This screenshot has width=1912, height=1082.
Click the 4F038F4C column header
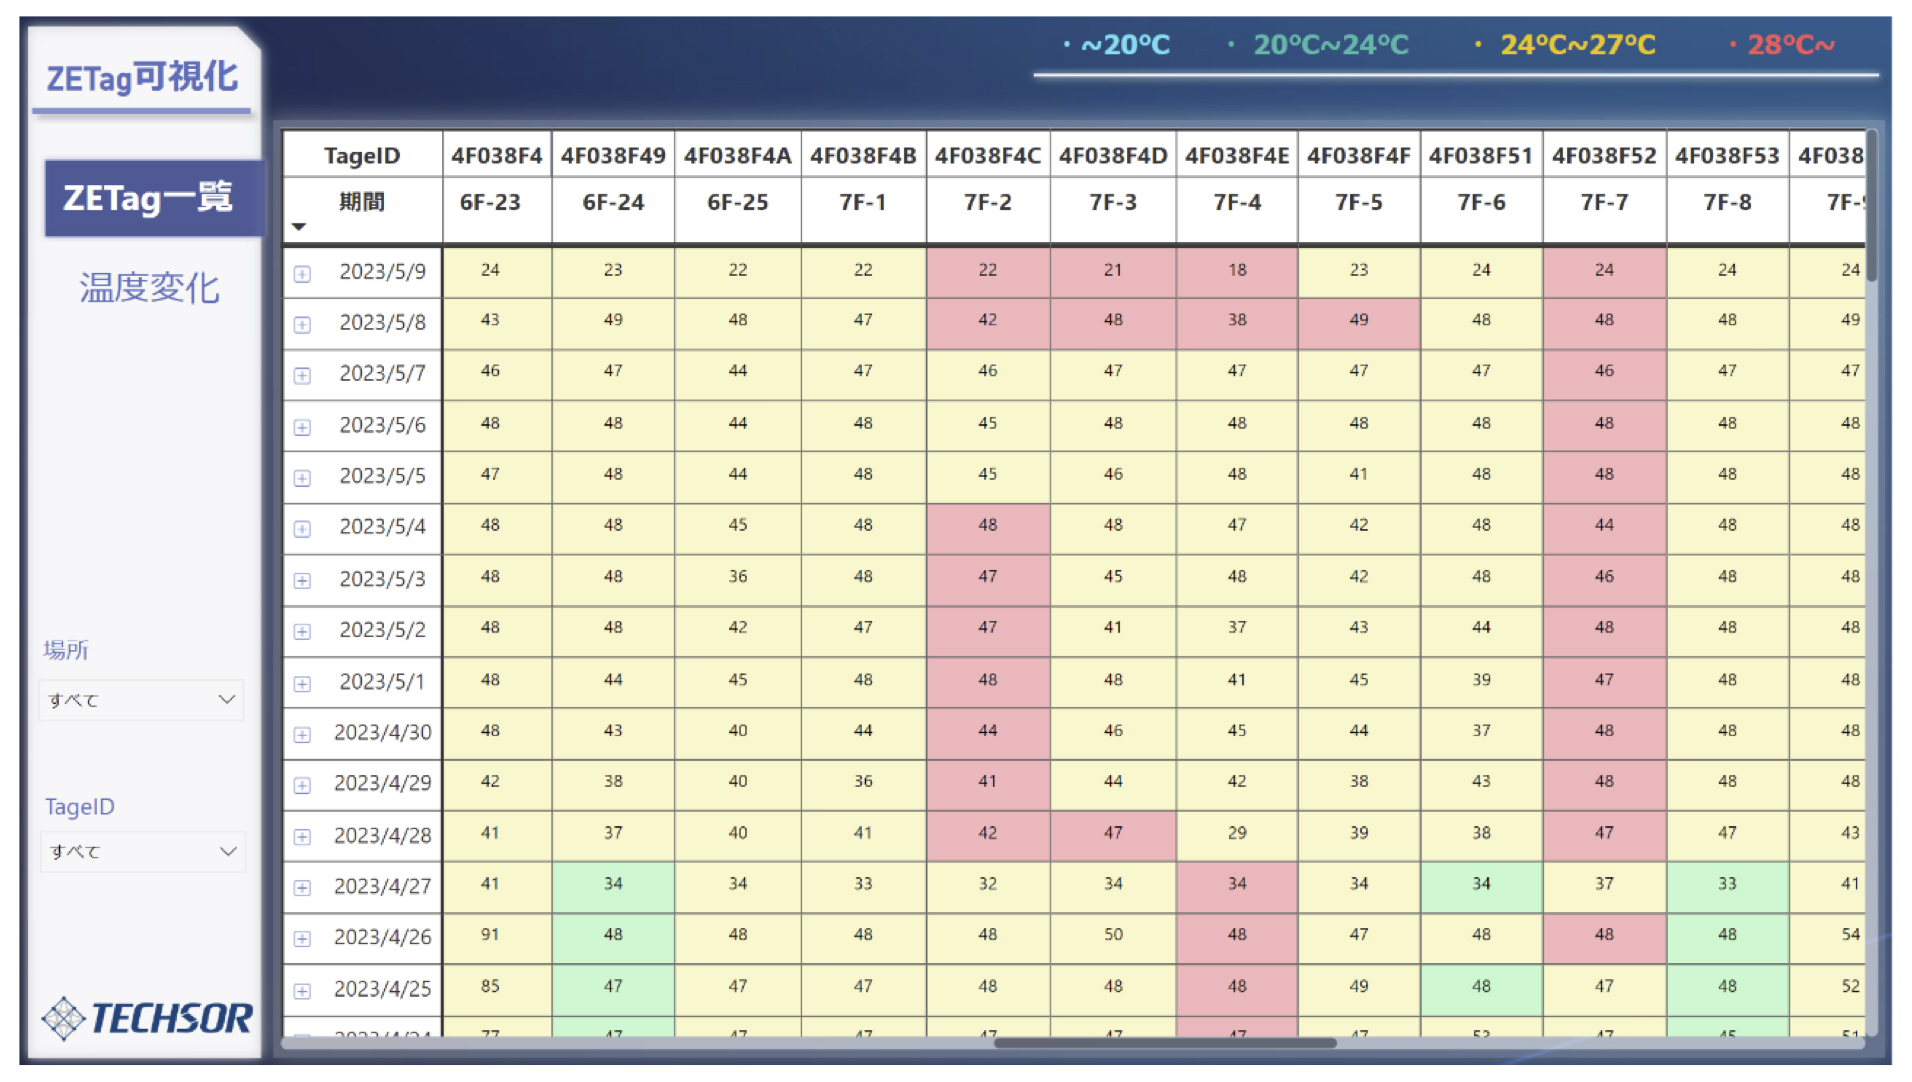pyautogui.click(x=987, y=156)
